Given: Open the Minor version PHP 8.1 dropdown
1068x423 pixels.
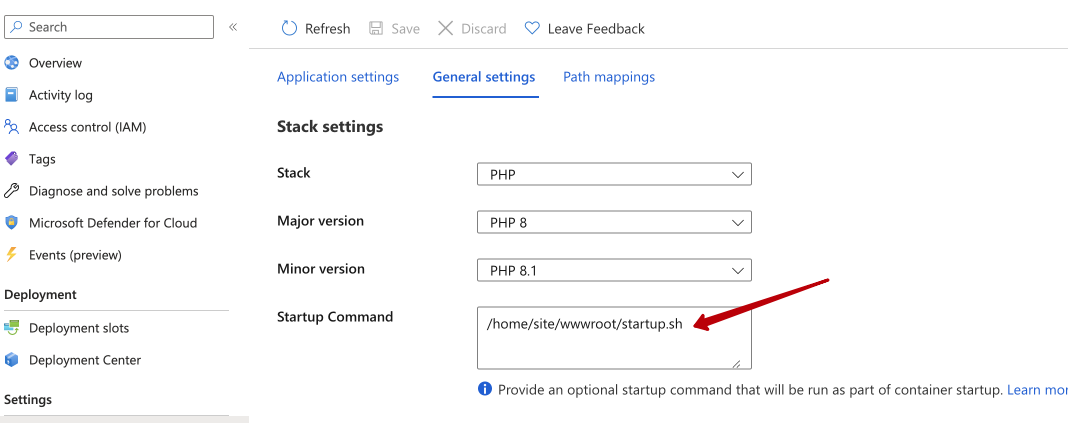Looking at the screenshot, I should [x=614, y=270].
